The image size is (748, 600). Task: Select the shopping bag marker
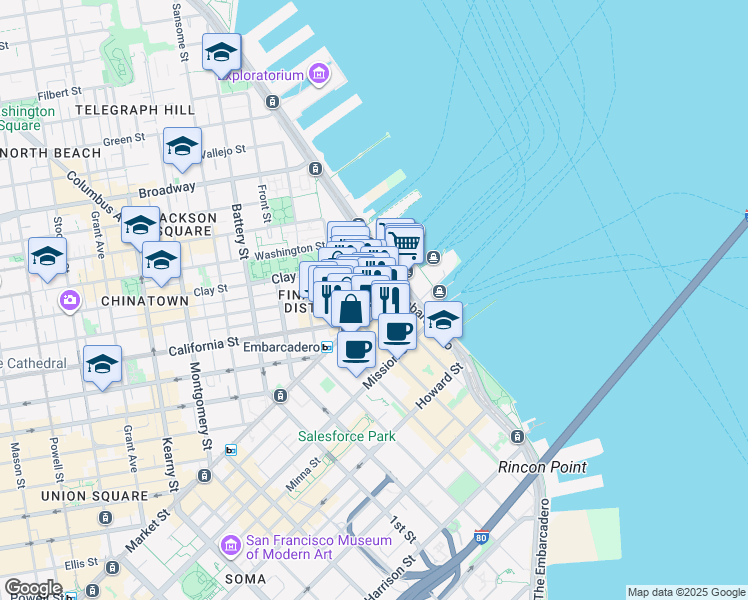(351, 309)
